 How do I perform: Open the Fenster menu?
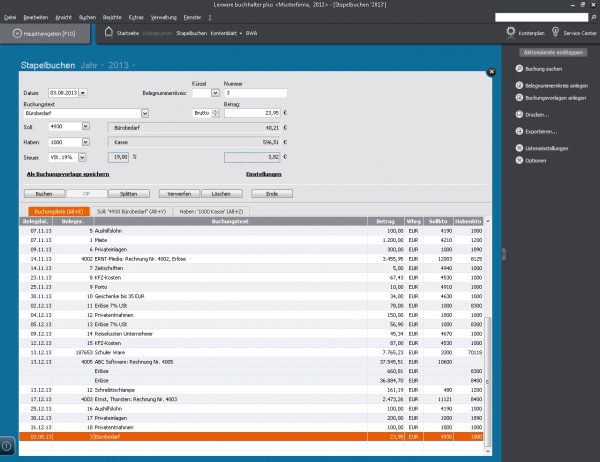192,17
